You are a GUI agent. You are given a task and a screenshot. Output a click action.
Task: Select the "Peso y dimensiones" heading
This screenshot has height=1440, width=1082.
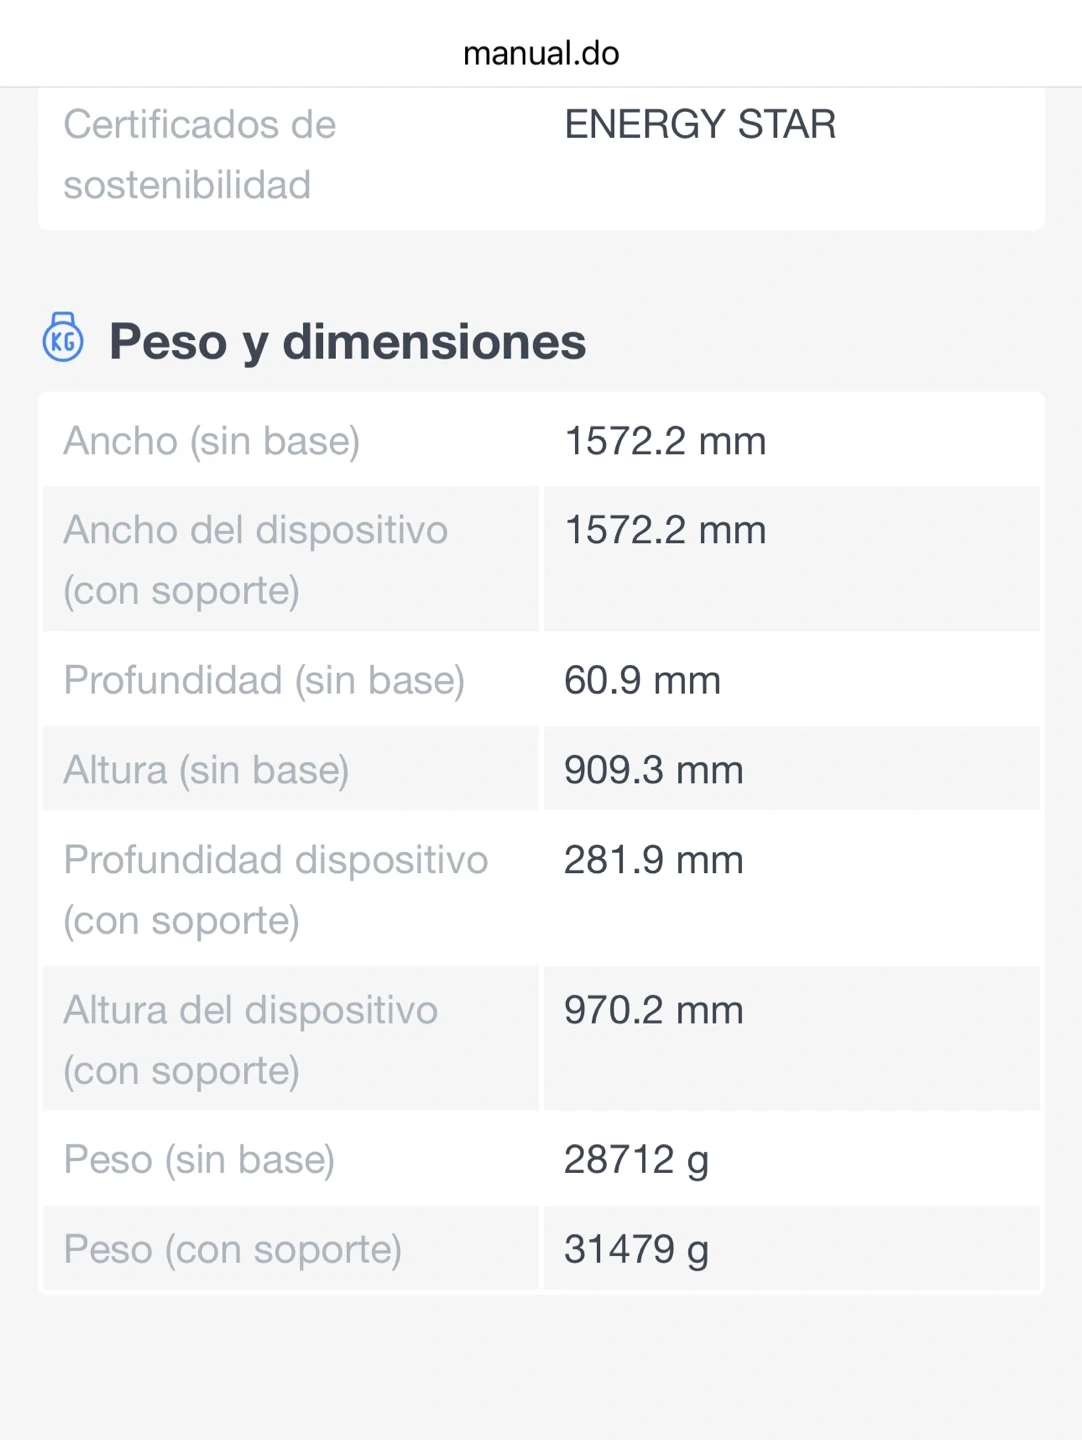[347, 342]
